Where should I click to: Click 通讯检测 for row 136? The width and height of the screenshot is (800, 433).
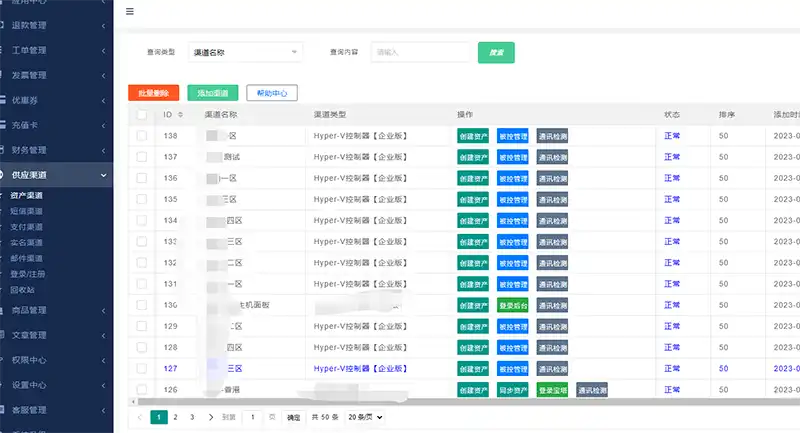pos(553,179)
